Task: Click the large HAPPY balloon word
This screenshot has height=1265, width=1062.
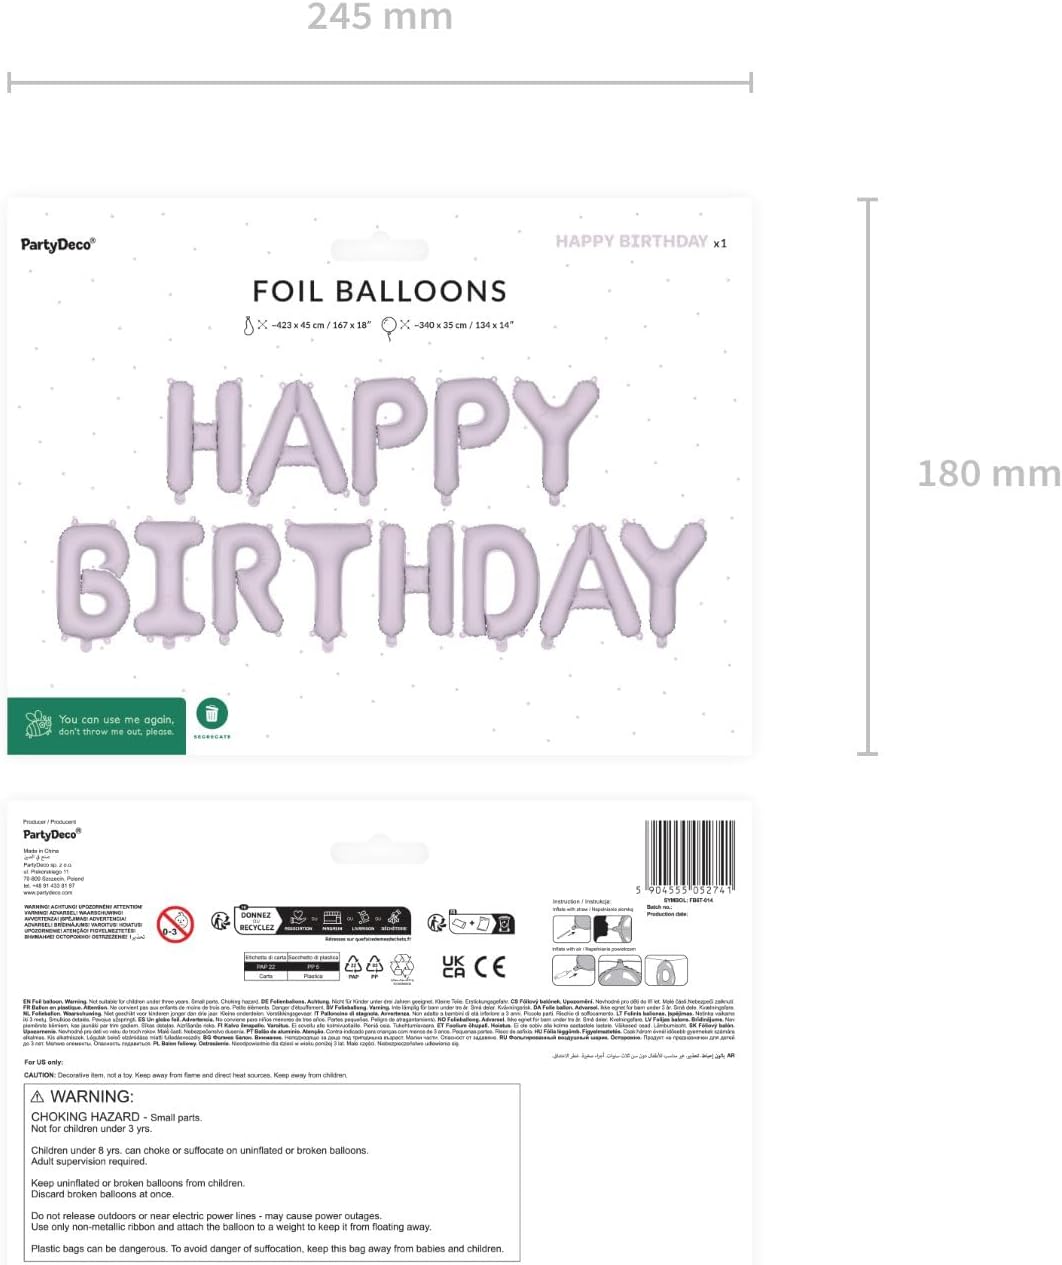Action: [382, 439]
